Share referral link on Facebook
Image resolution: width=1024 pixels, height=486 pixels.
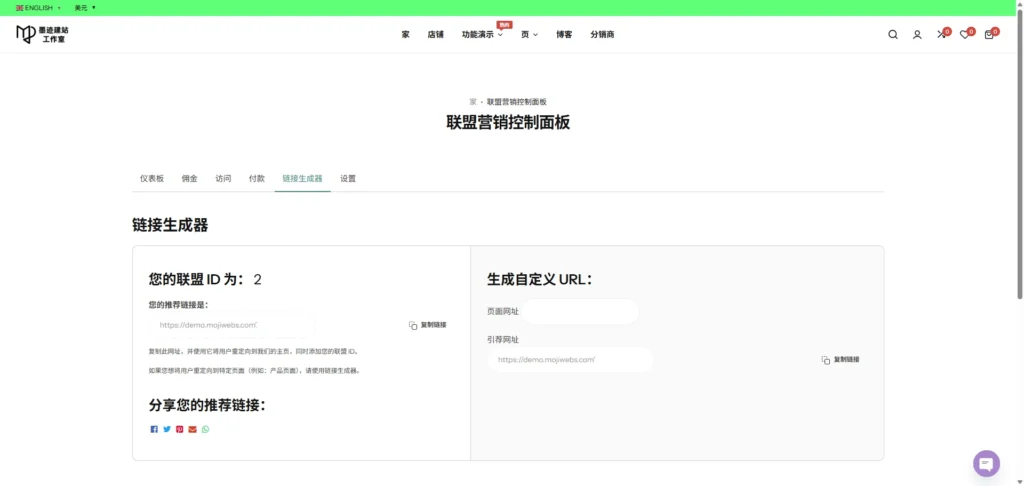(154, 429)
